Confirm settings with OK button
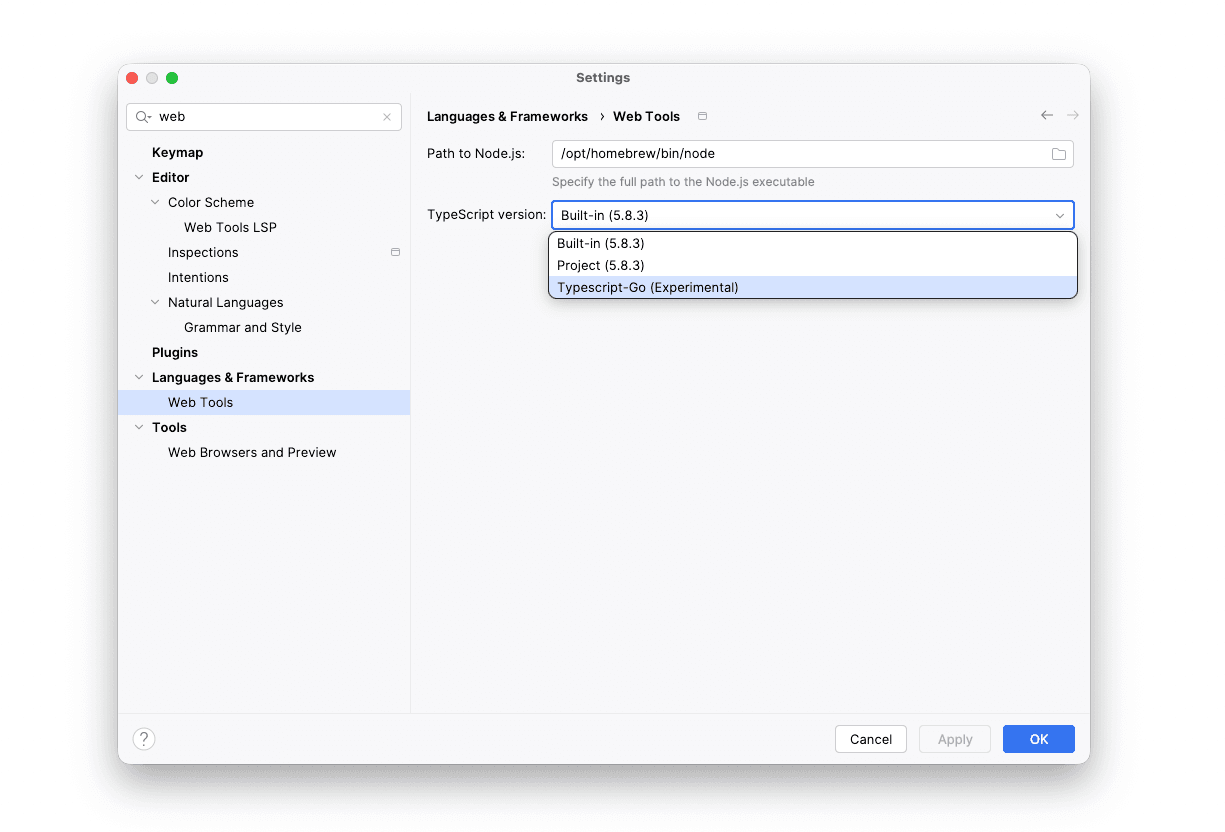The width and height of the screenshot is (1225, 832). 1038,739
